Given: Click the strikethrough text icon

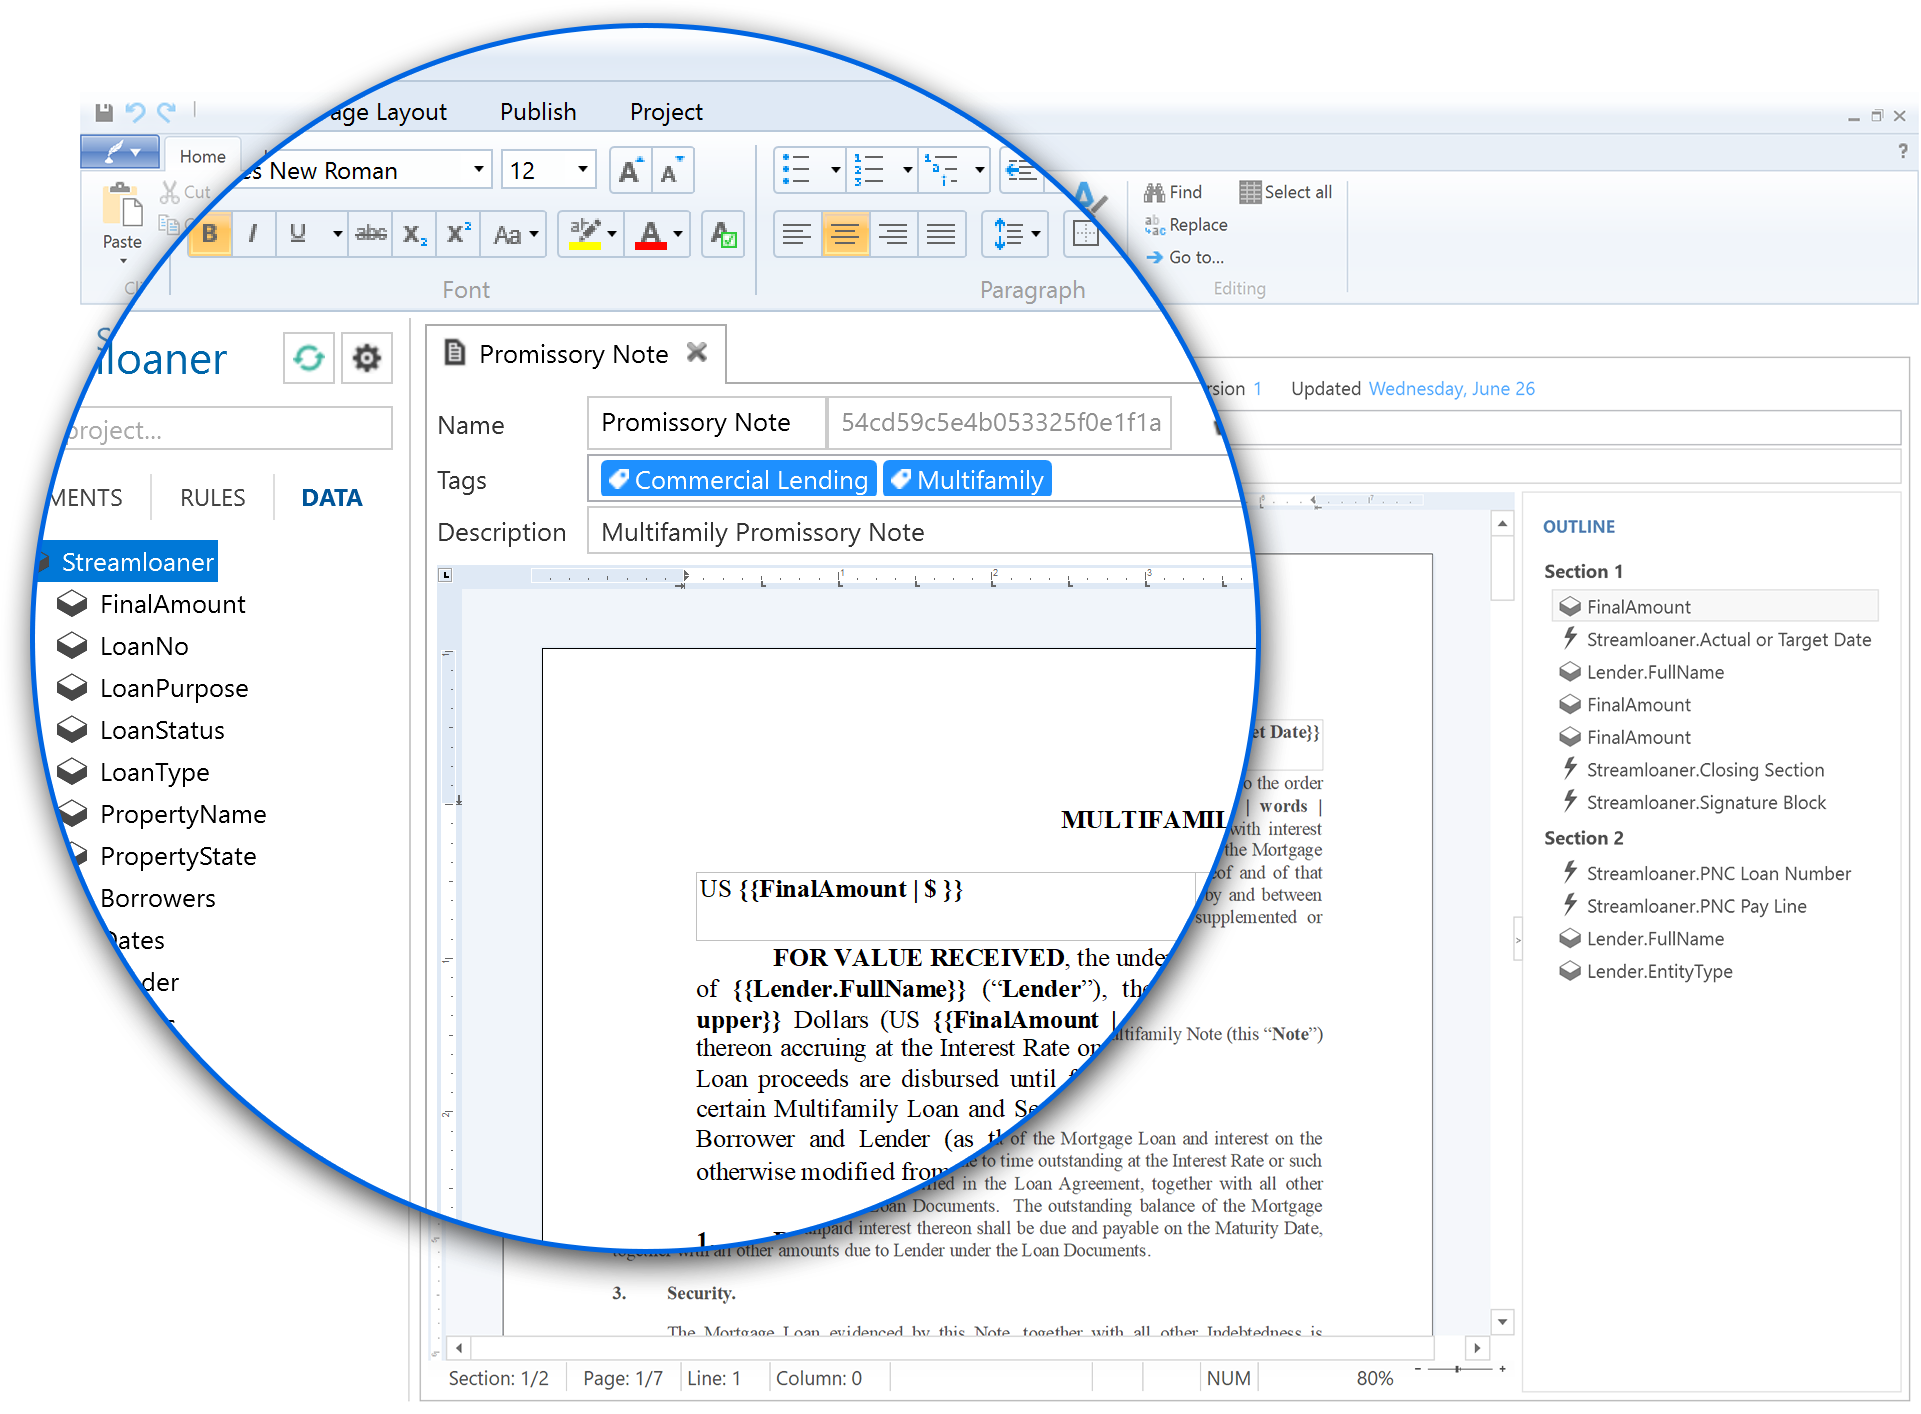Looking at the screenshot, I should tap(370, 234).
